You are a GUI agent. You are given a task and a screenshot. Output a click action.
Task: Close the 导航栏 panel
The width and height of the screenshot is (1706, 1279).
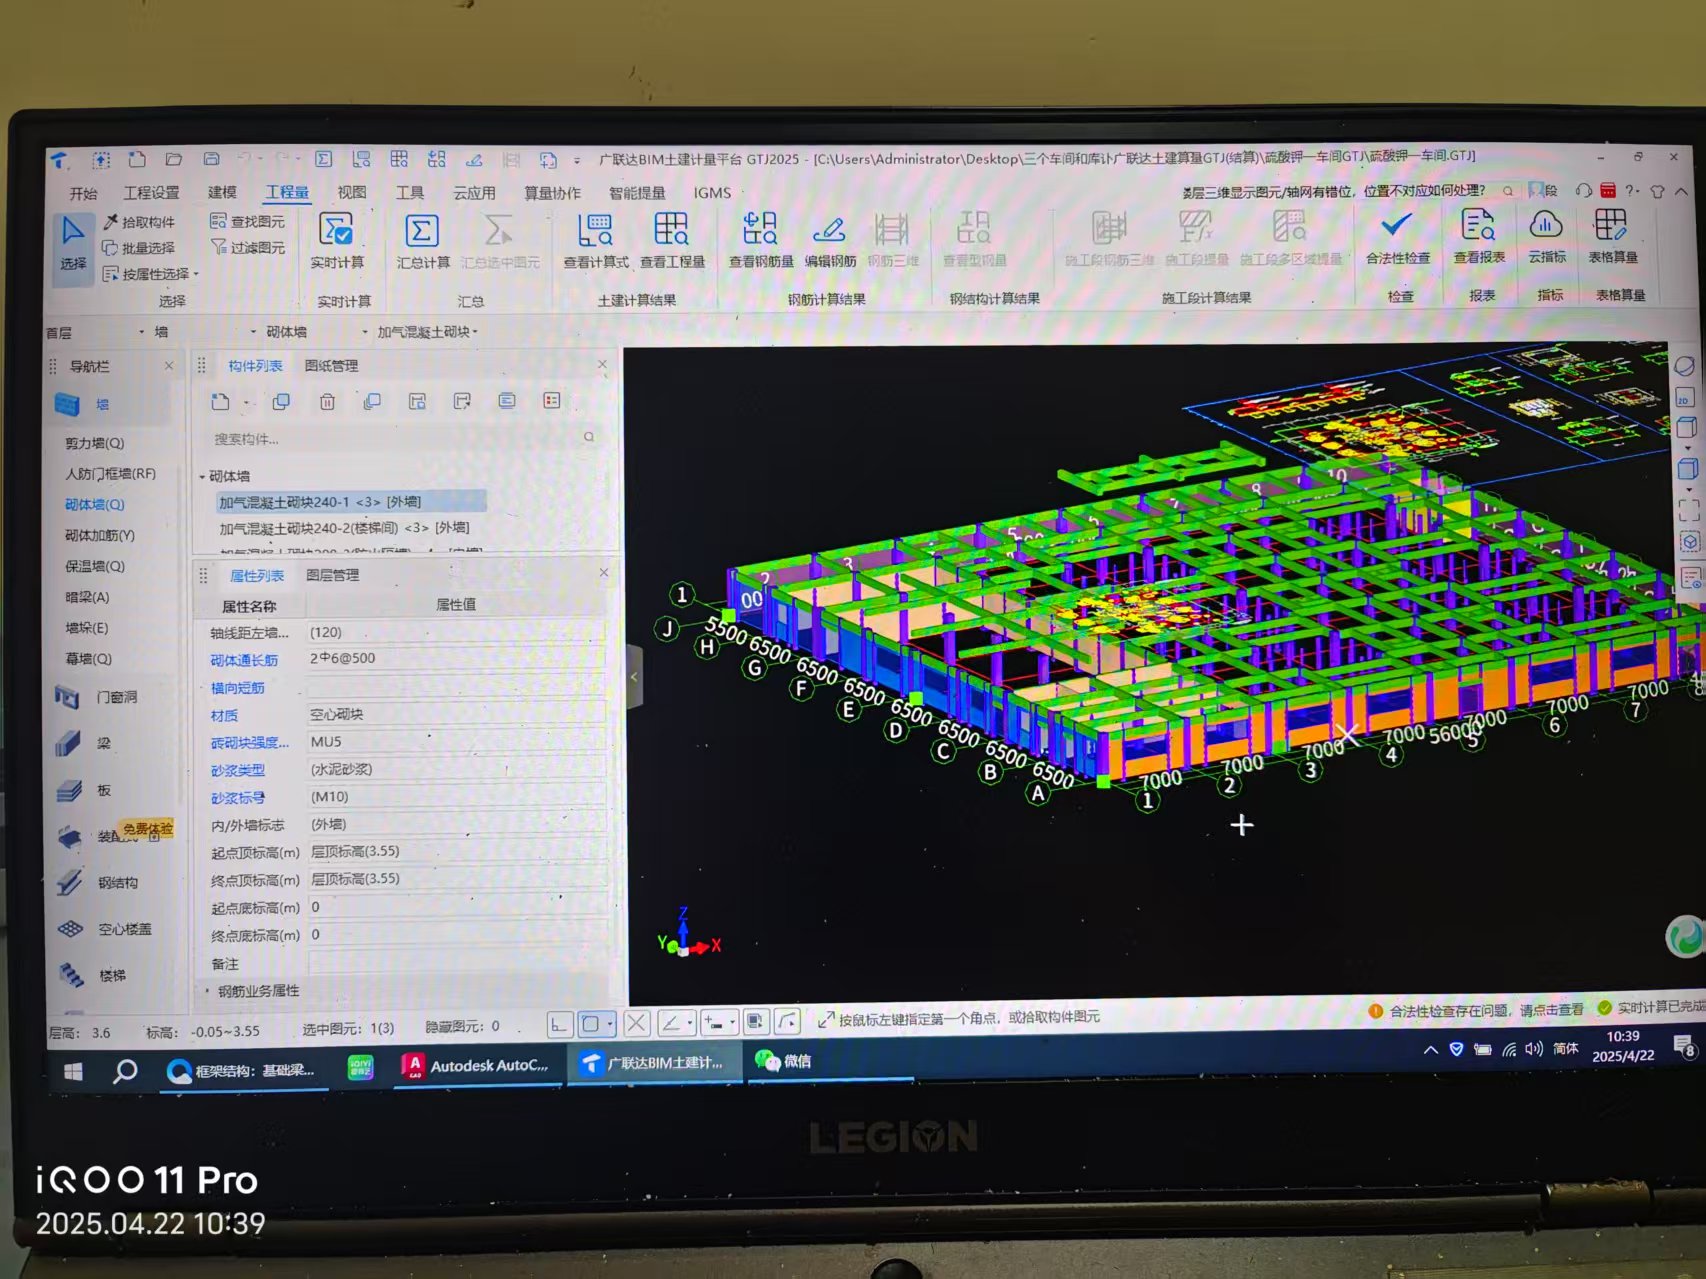(x=169, y=366)
